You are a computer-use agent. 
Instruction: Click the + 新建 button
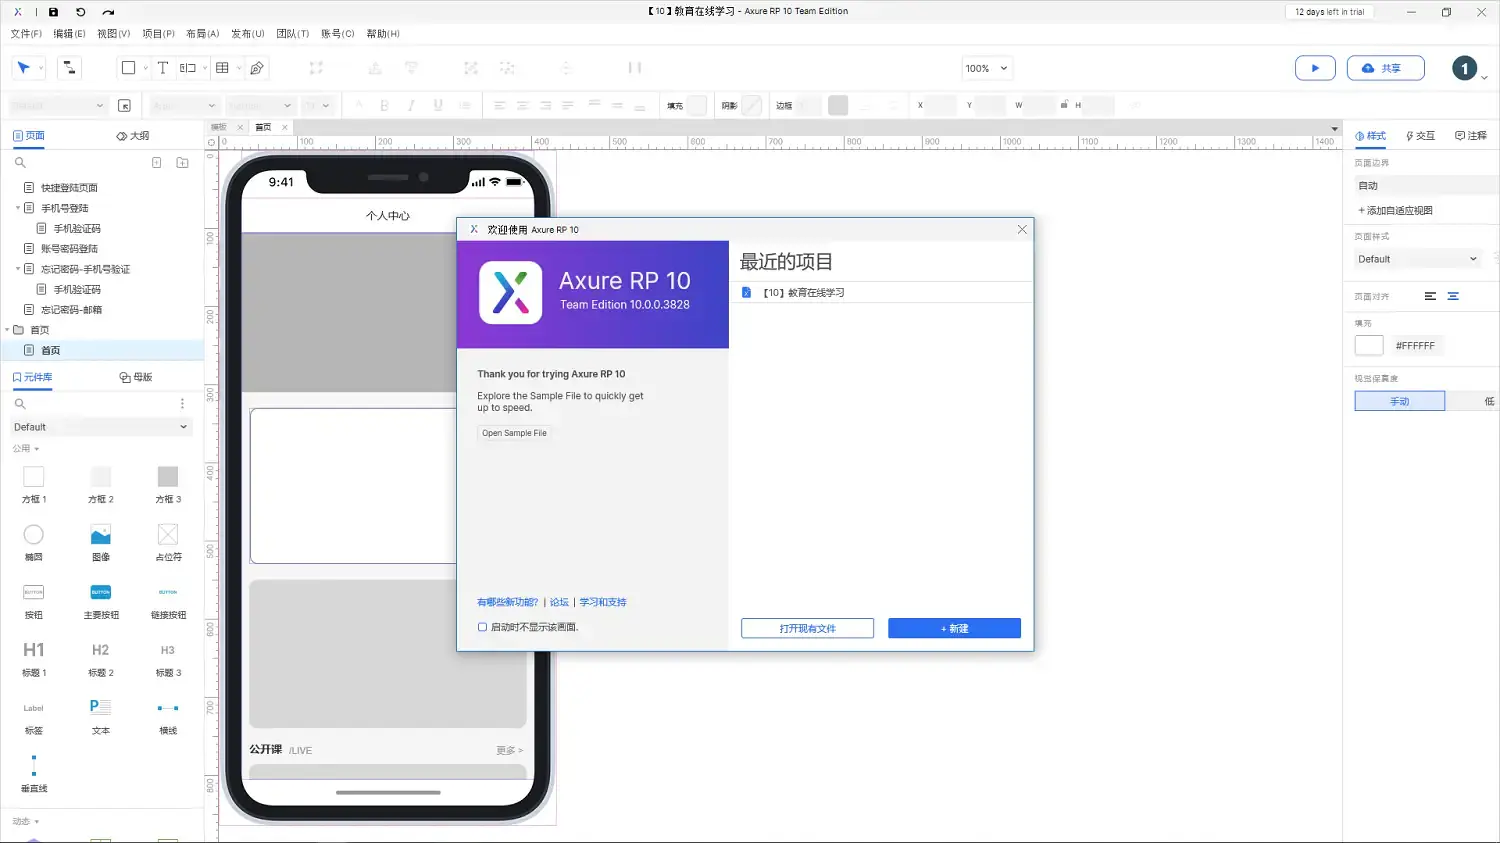click(954, 628)
